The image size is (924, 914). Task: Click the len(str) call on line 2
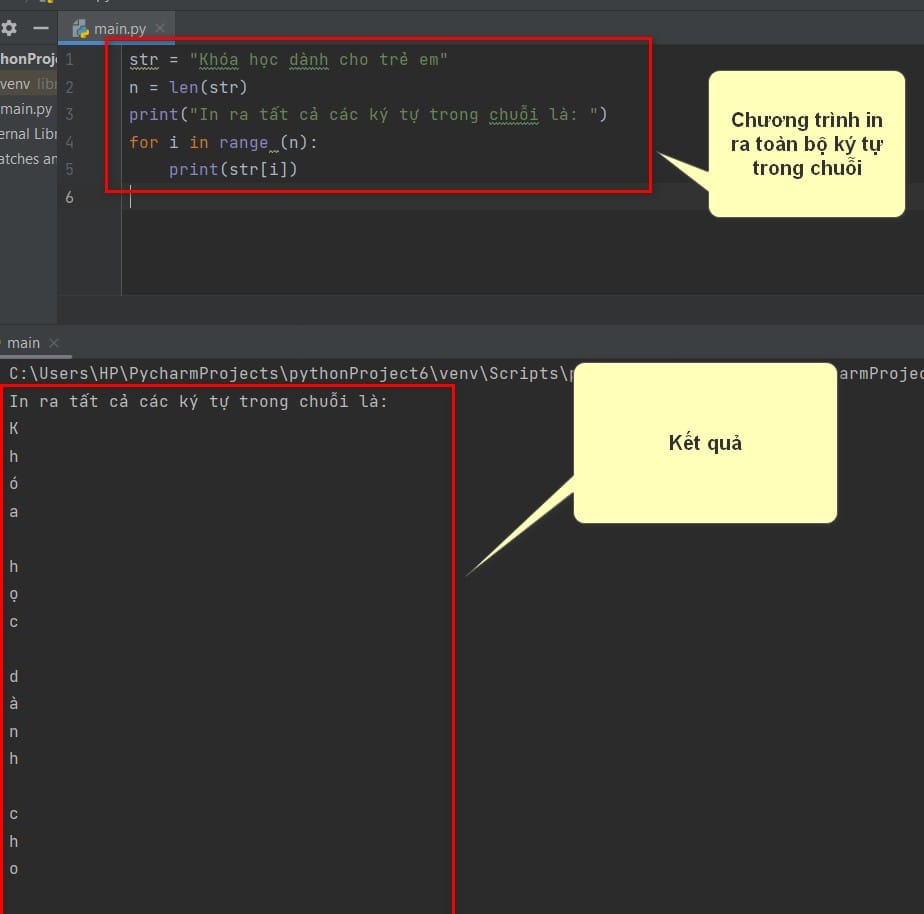[208, 87]
